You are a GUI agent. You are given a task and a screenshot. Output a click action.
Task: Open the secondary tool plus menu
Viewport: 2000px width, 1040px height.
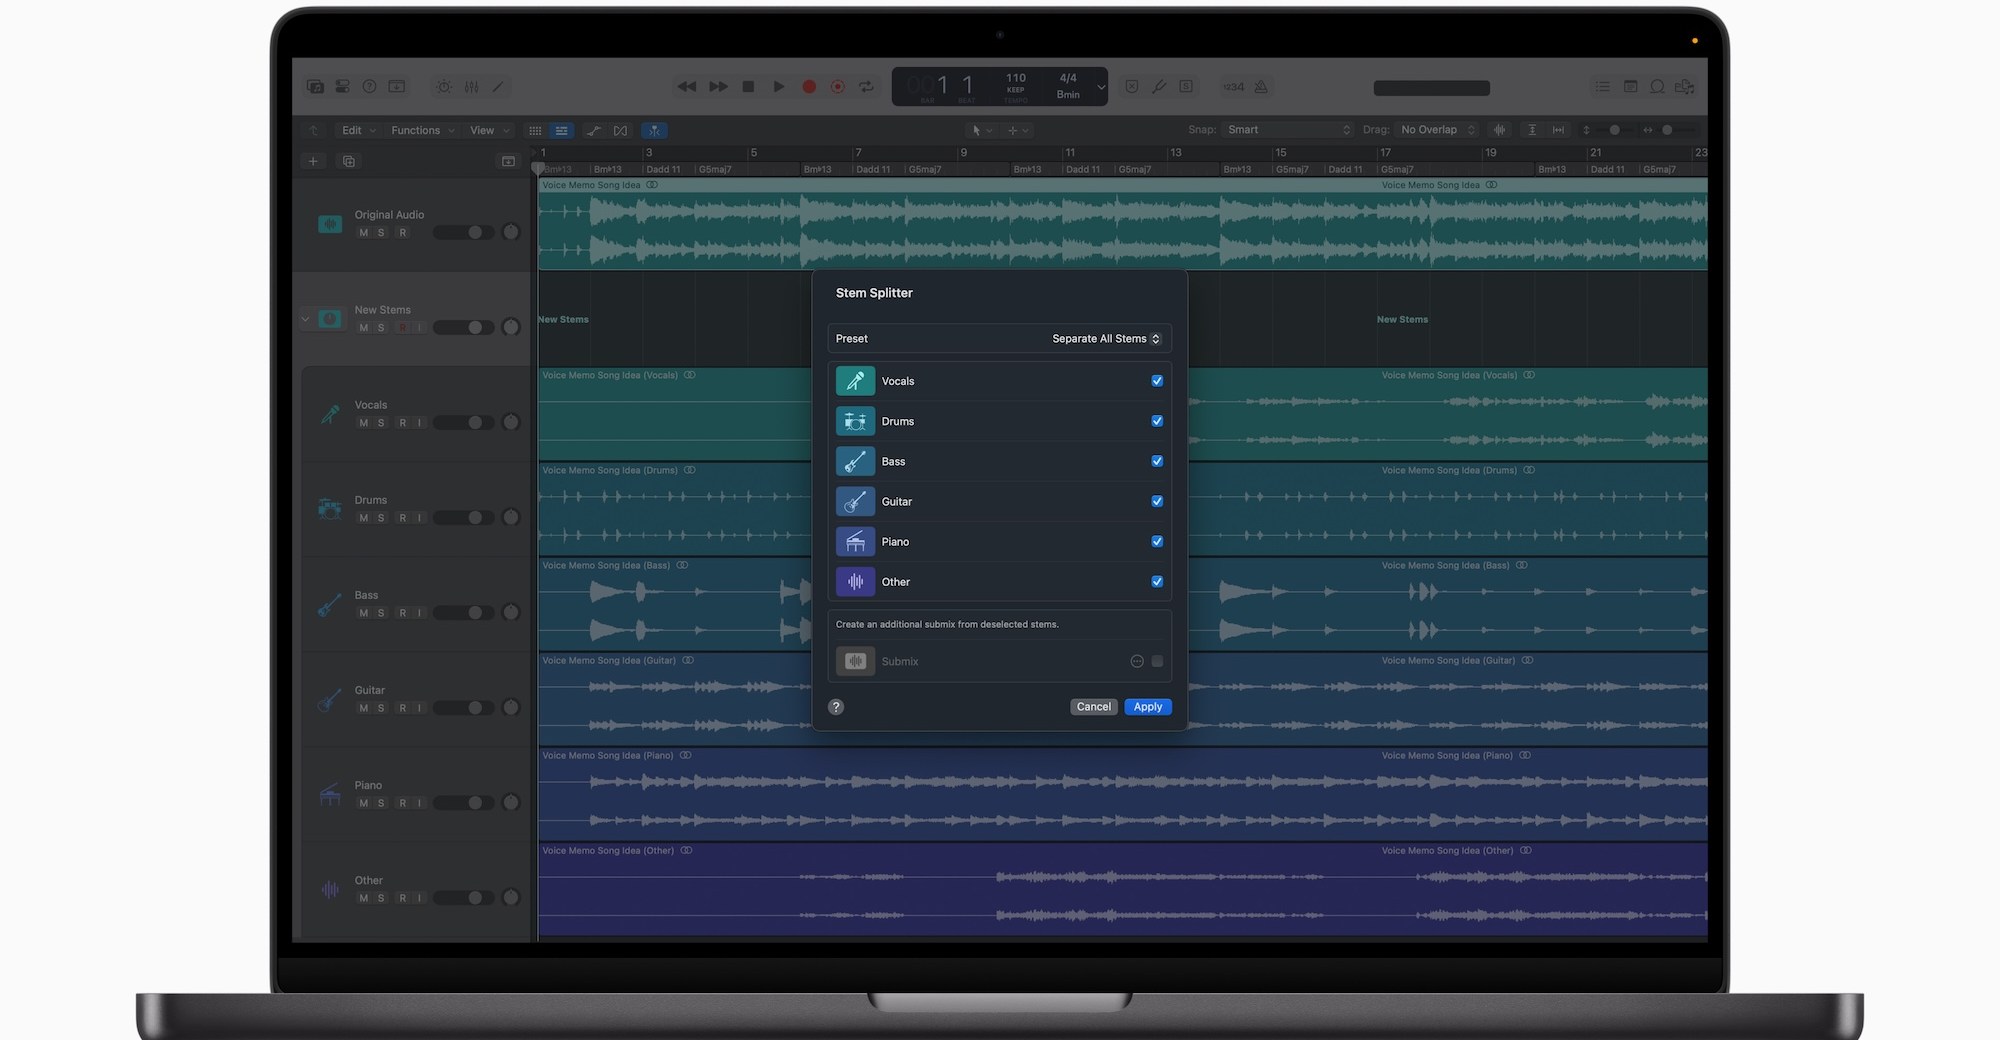1018,131
